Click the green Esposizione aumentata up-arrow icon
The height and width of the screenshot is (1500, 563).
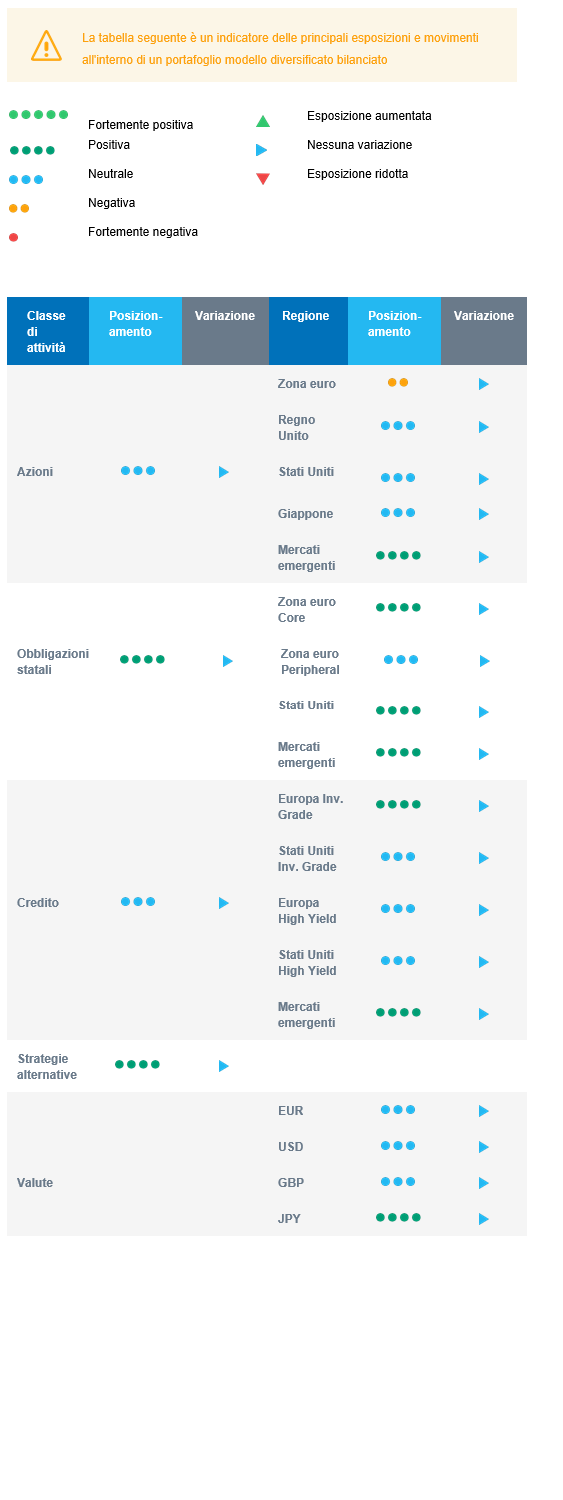point(263,121)
